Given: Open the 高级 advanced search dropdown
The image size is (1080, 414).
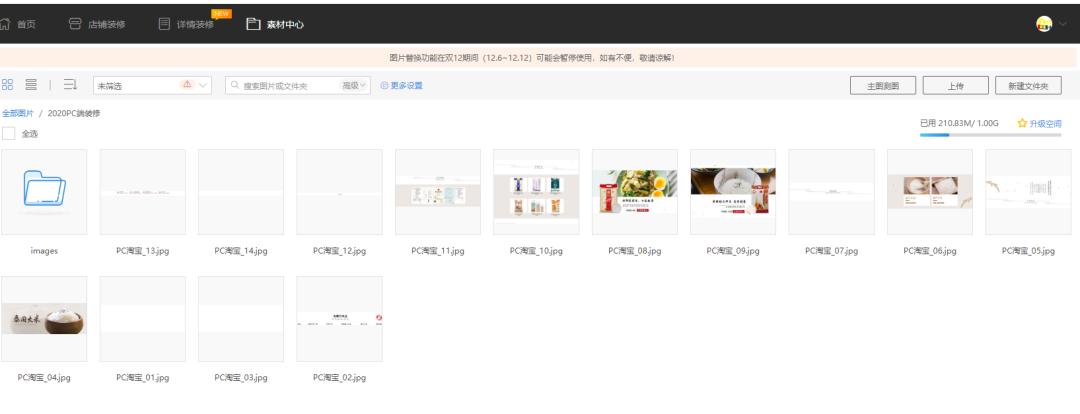Looking at the screenshot, I should [x=354, y=85].
